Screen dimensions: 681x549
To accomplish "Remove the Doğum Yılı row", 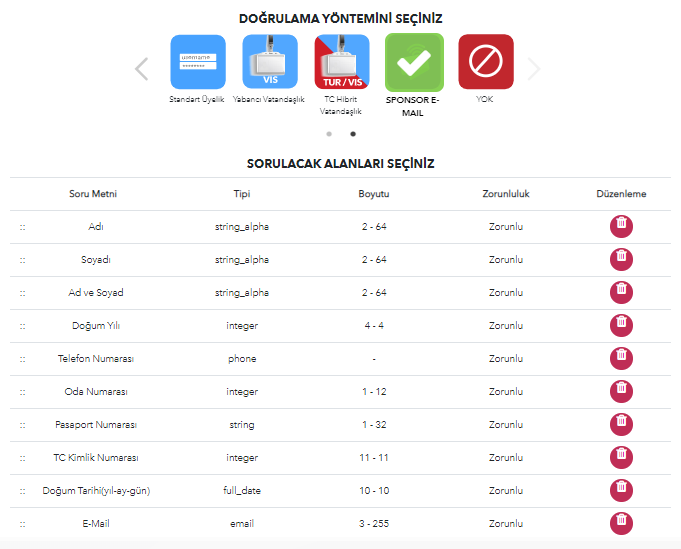I will click(x=621, y=325).
